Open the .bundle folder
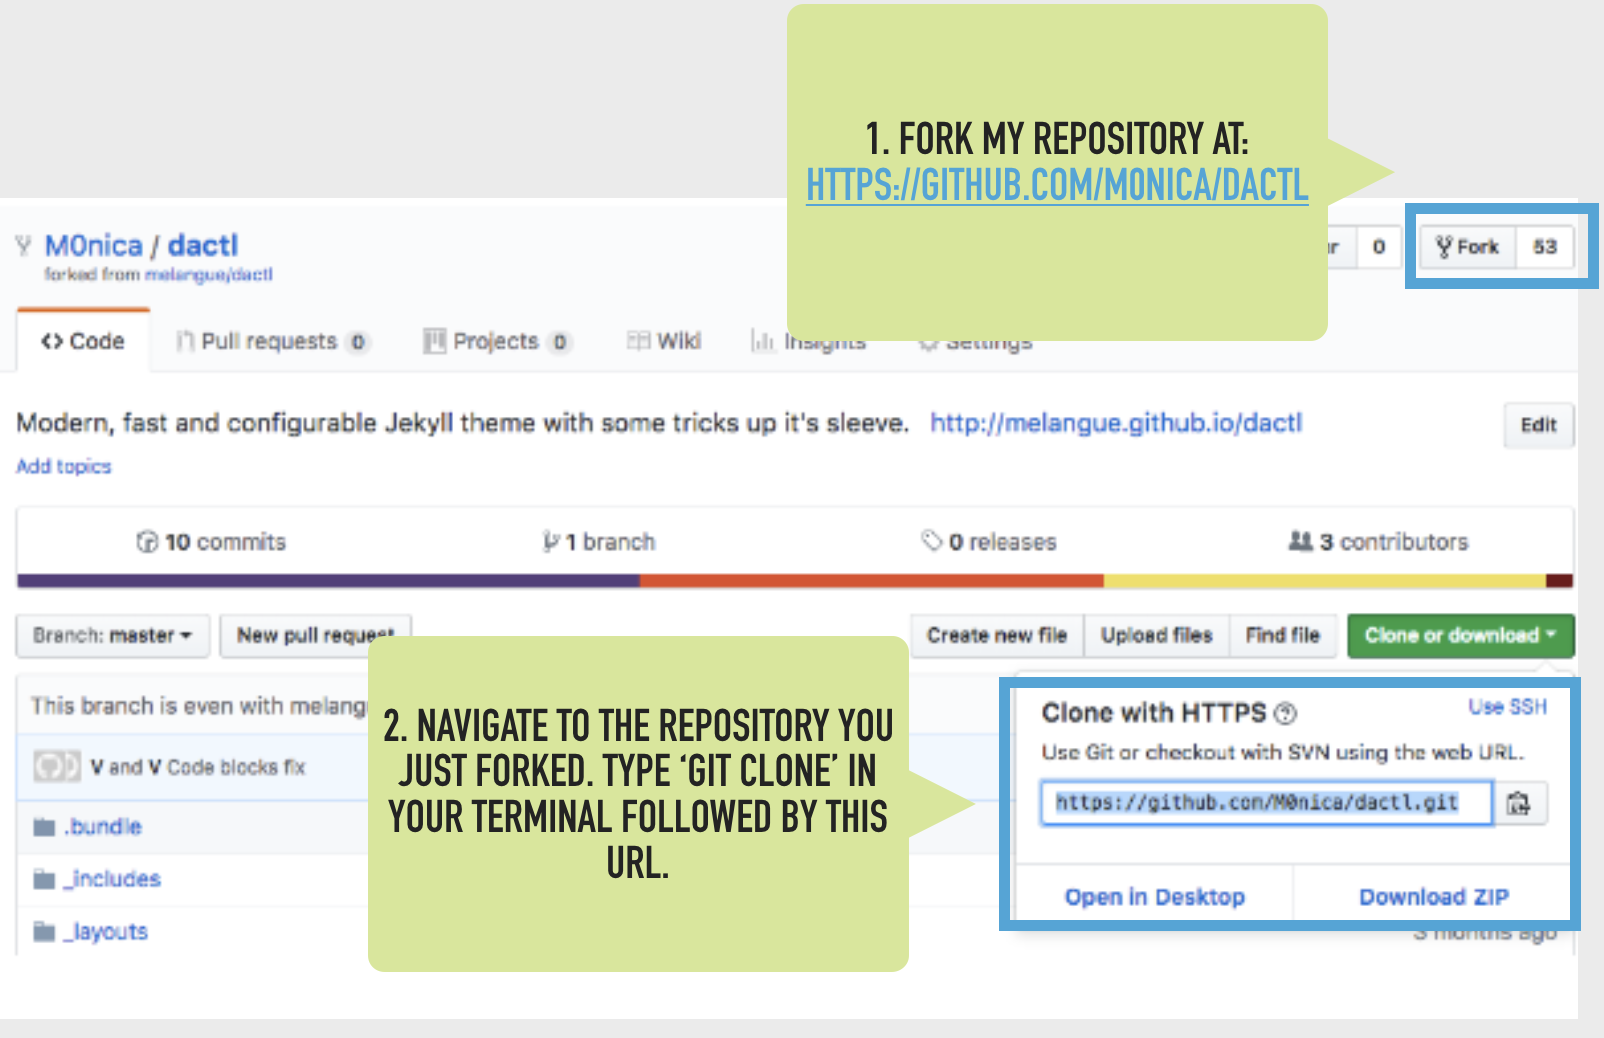This screenshot has height=1038, width=1604. [105, 827]
